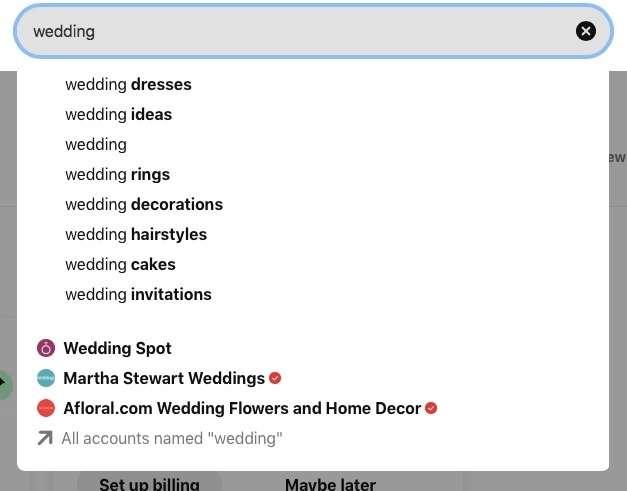Select the plain "wedding" suggestion
This screenshot has height=491, width=627.
tap(96, 144)
